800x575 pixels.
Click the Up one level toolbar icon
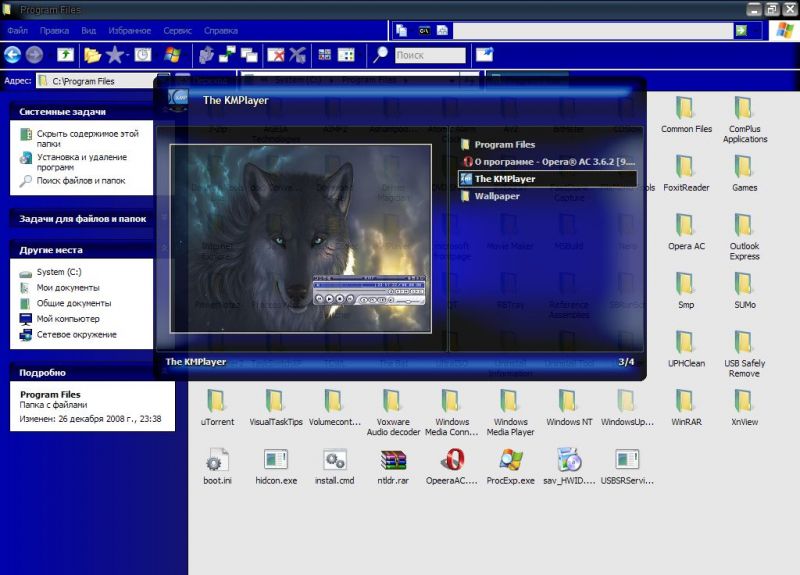click(x=65, y=55)
